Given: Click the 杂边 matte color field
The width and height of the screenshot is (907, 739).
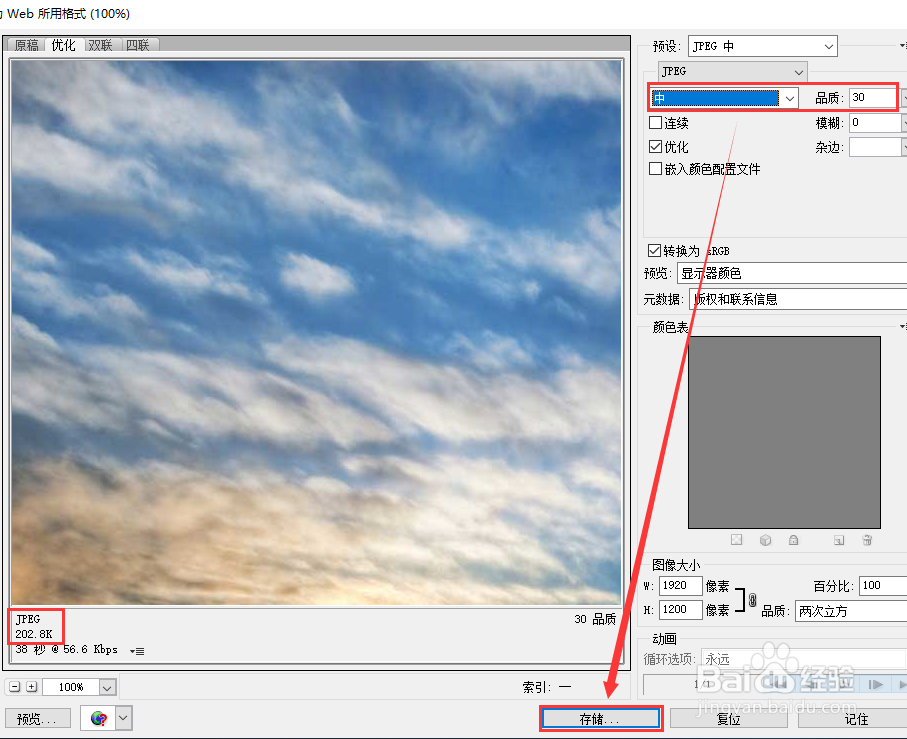Looking at the screenshot, I should (x=875, y=147).
